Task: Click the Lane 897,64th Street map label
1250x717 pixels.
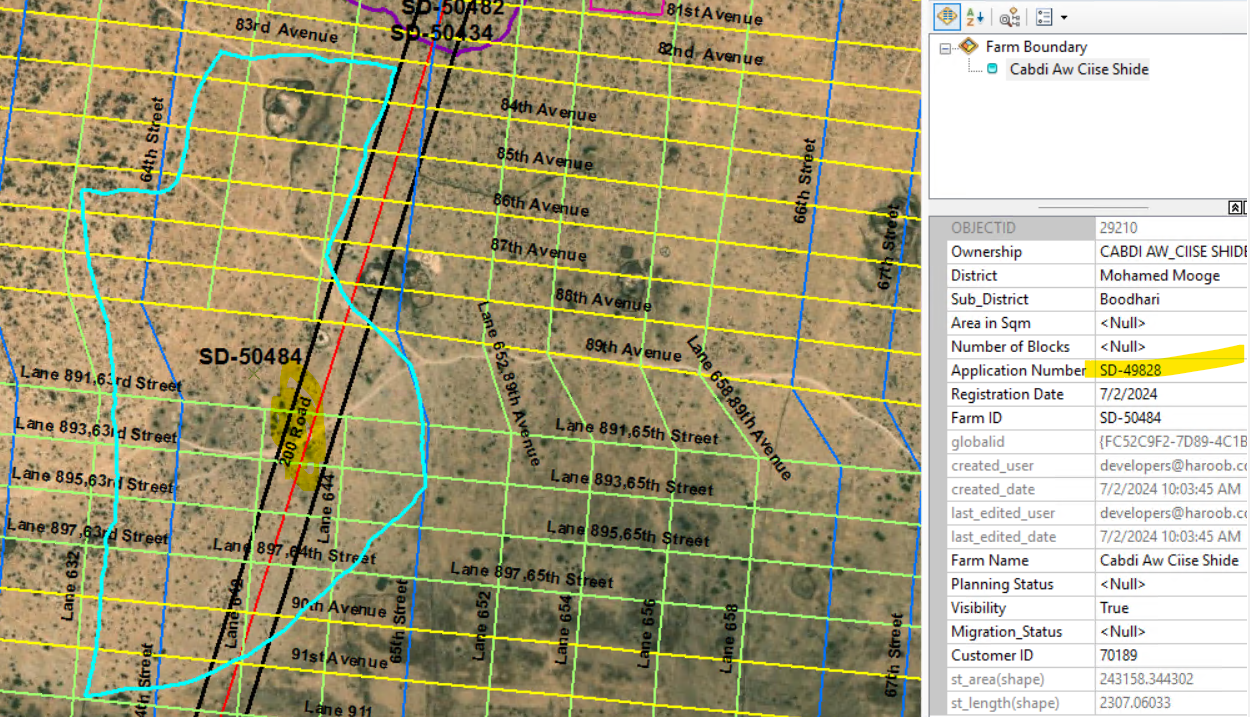Action: pos(294,550)
